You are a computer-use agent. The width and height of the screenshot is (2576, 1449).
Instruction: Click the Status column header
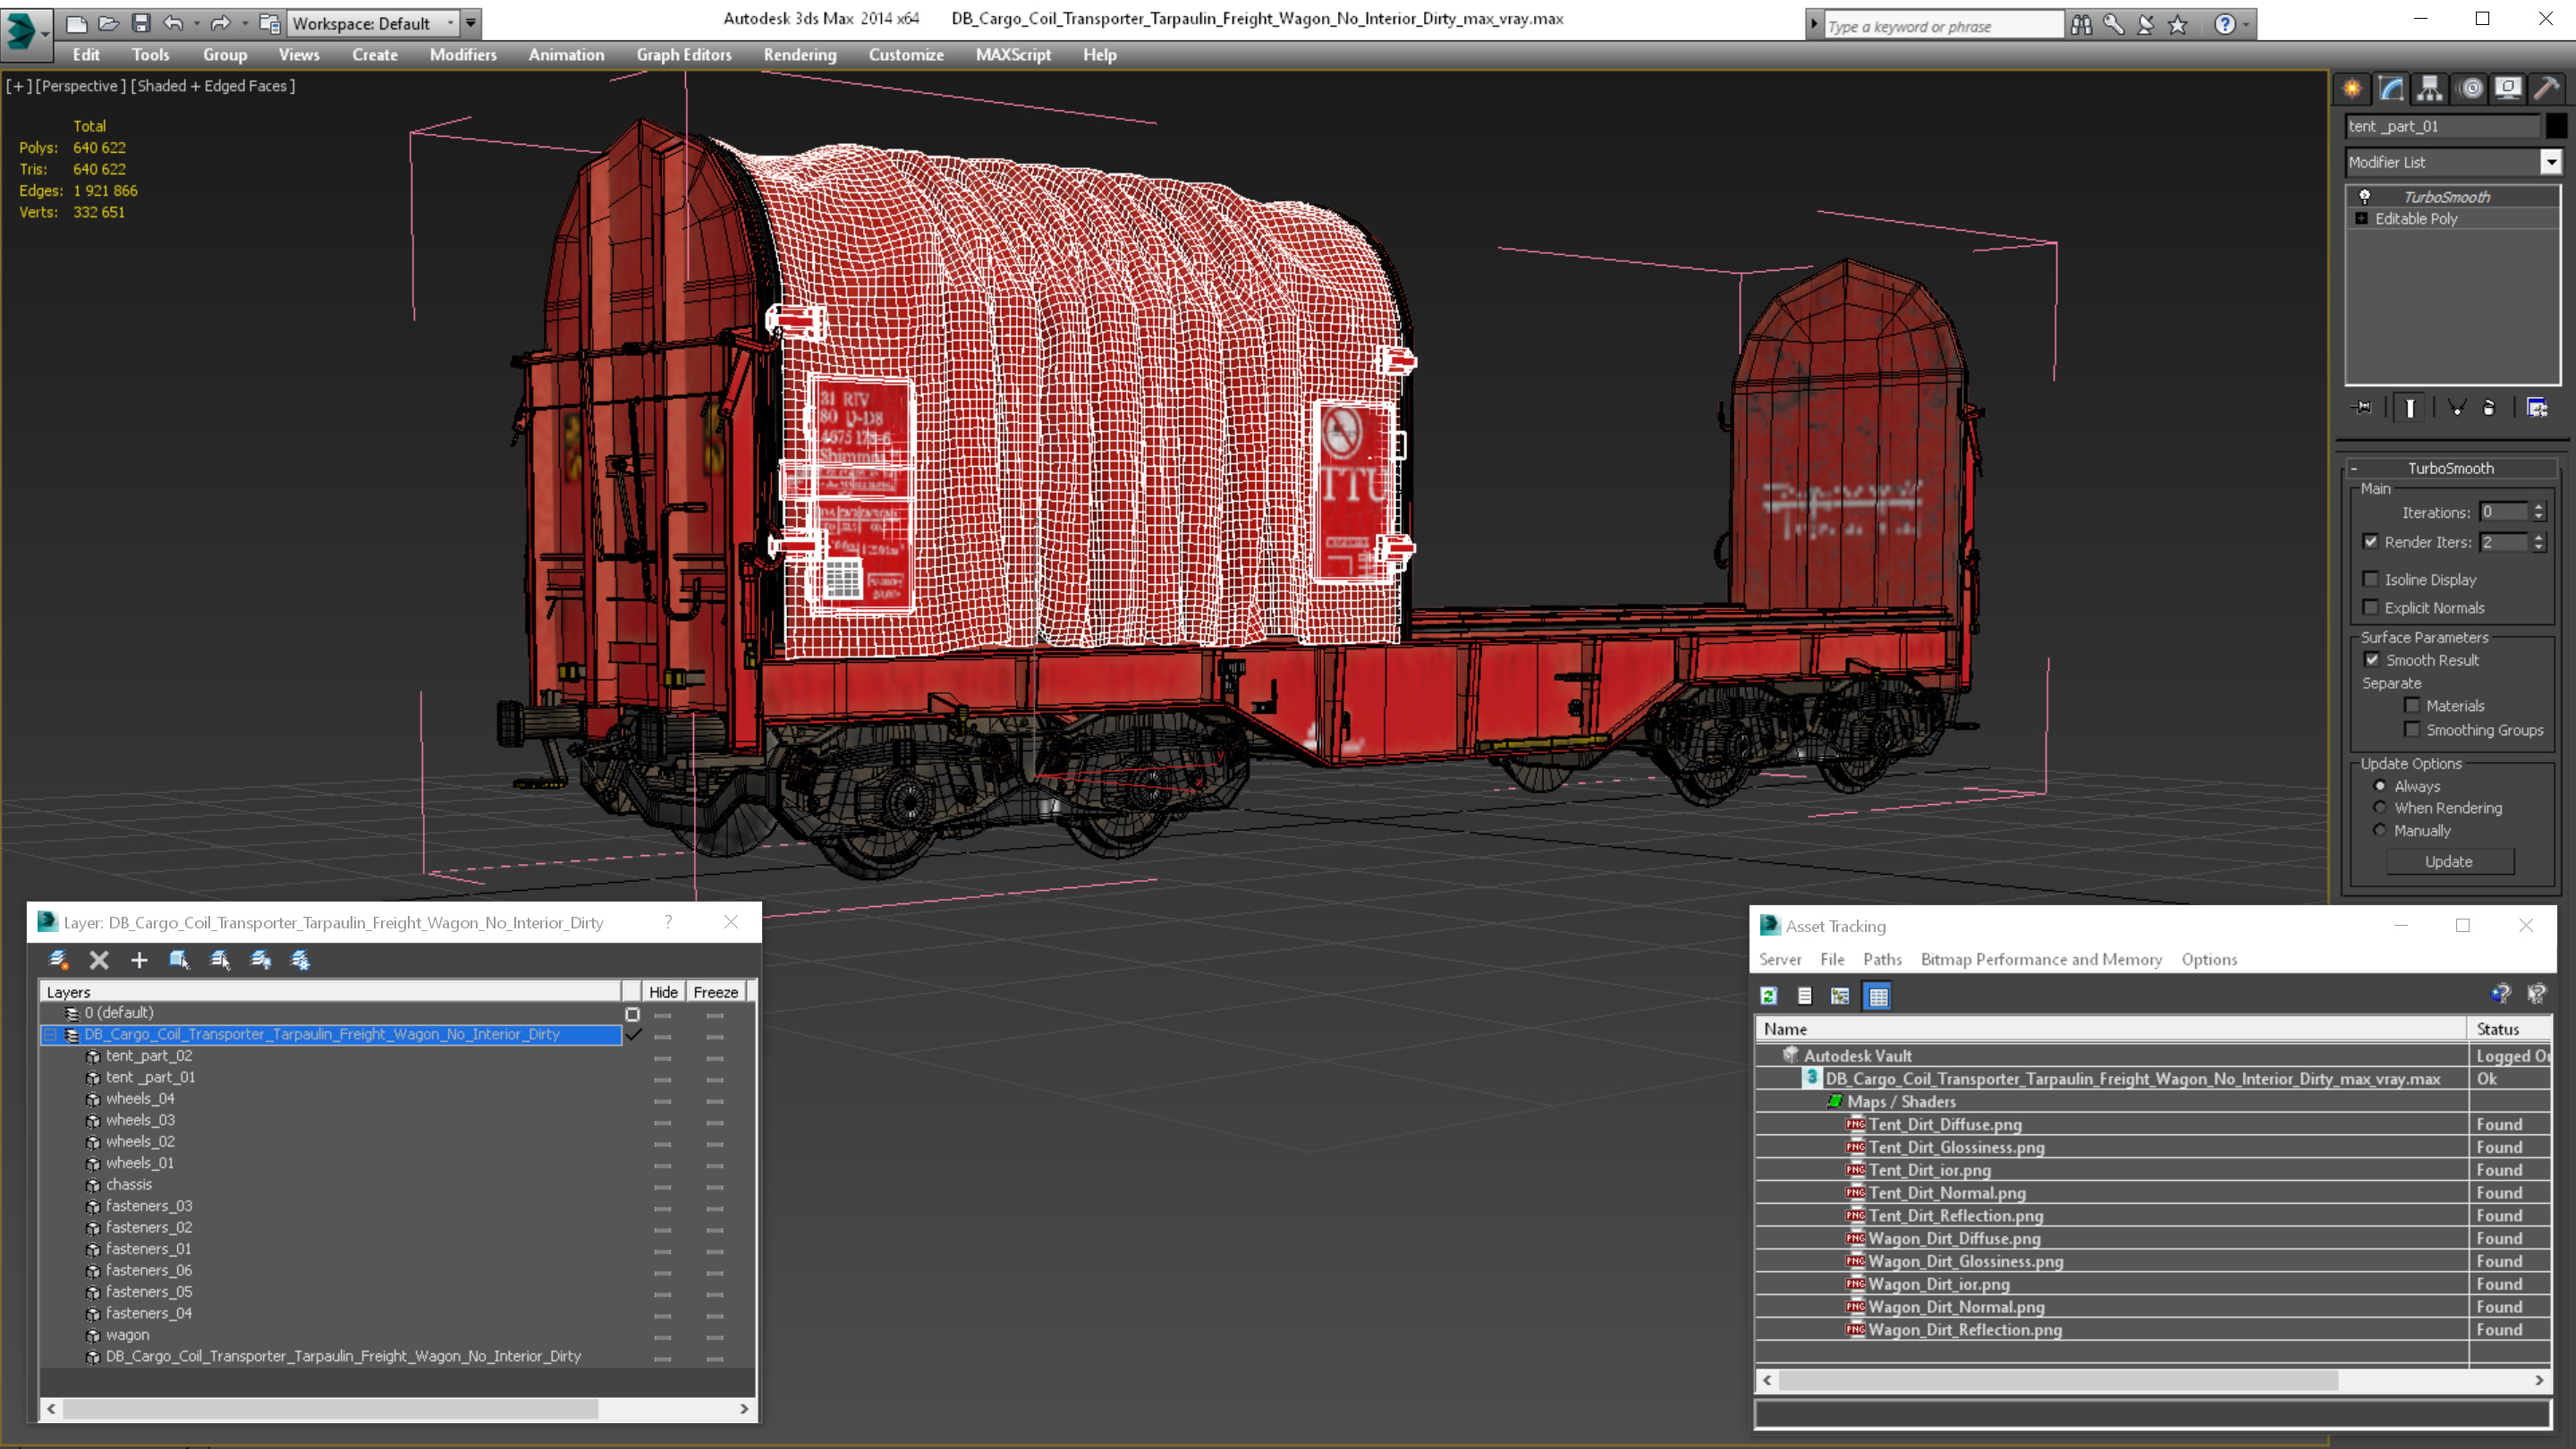click(2509, 1029)
